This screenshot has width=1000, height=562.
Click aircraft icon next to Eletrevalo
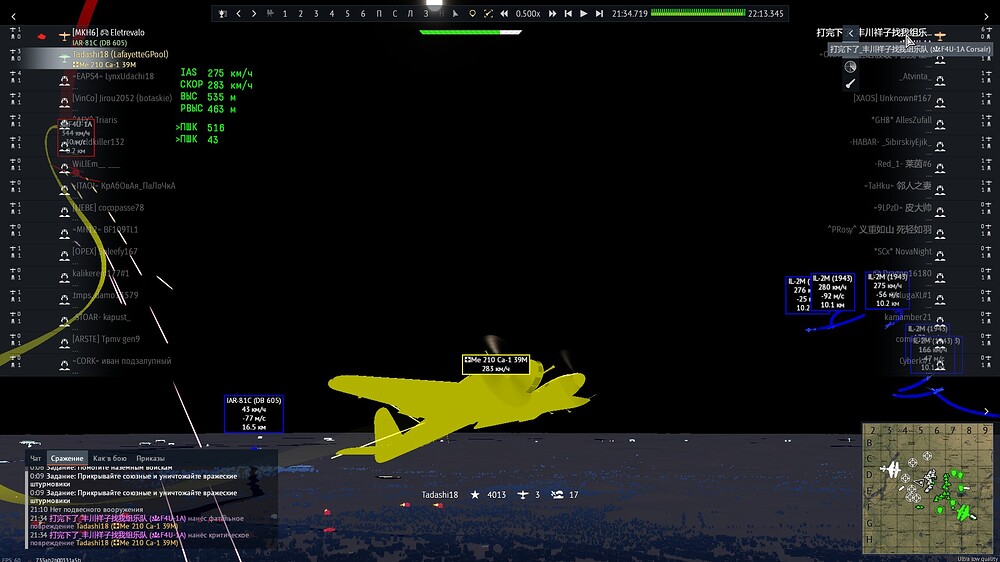point(64,36)
